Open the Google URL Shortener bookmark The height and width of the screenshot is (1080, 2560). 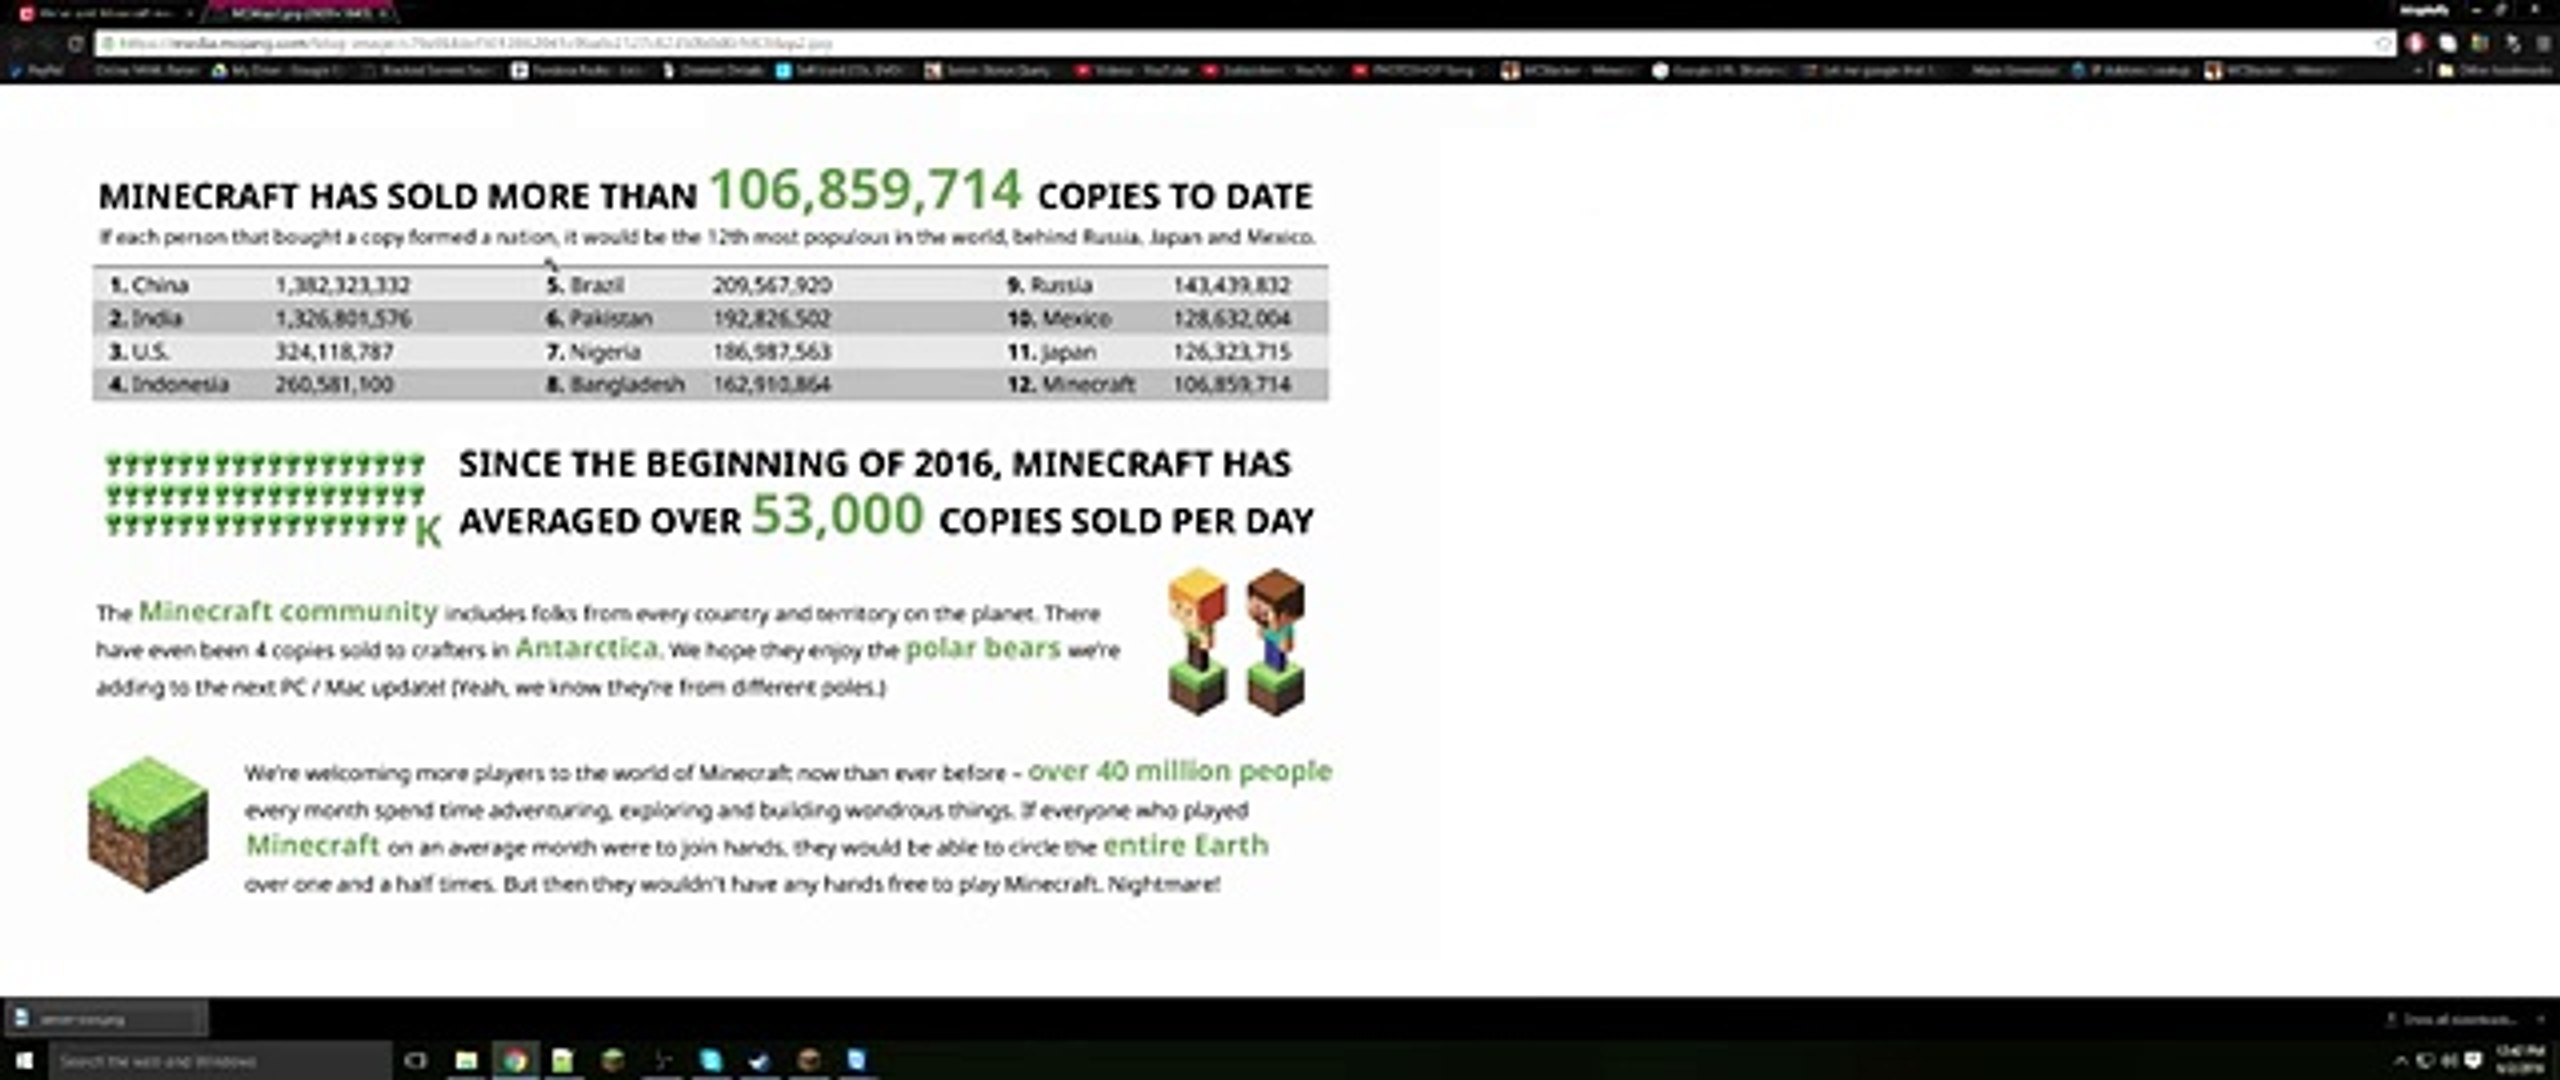(1717, 70)
